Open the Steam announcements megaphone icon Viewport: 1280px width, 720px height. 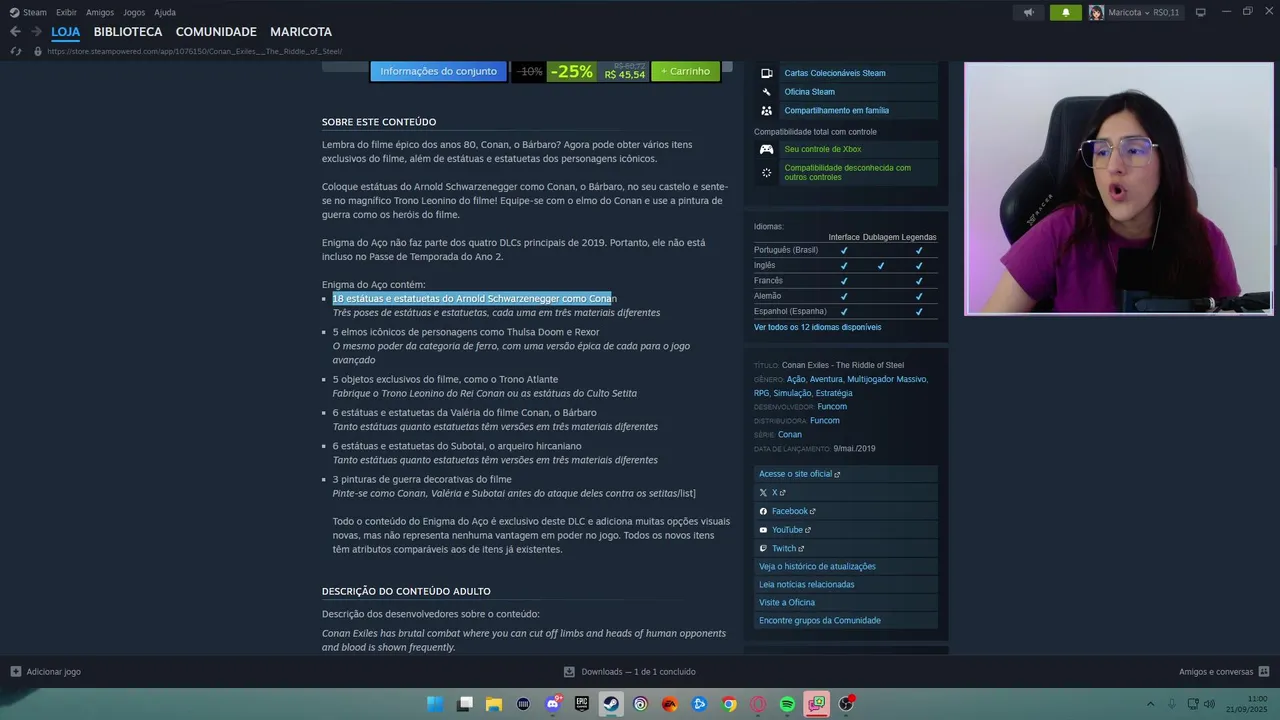(x=1028, y=12)
